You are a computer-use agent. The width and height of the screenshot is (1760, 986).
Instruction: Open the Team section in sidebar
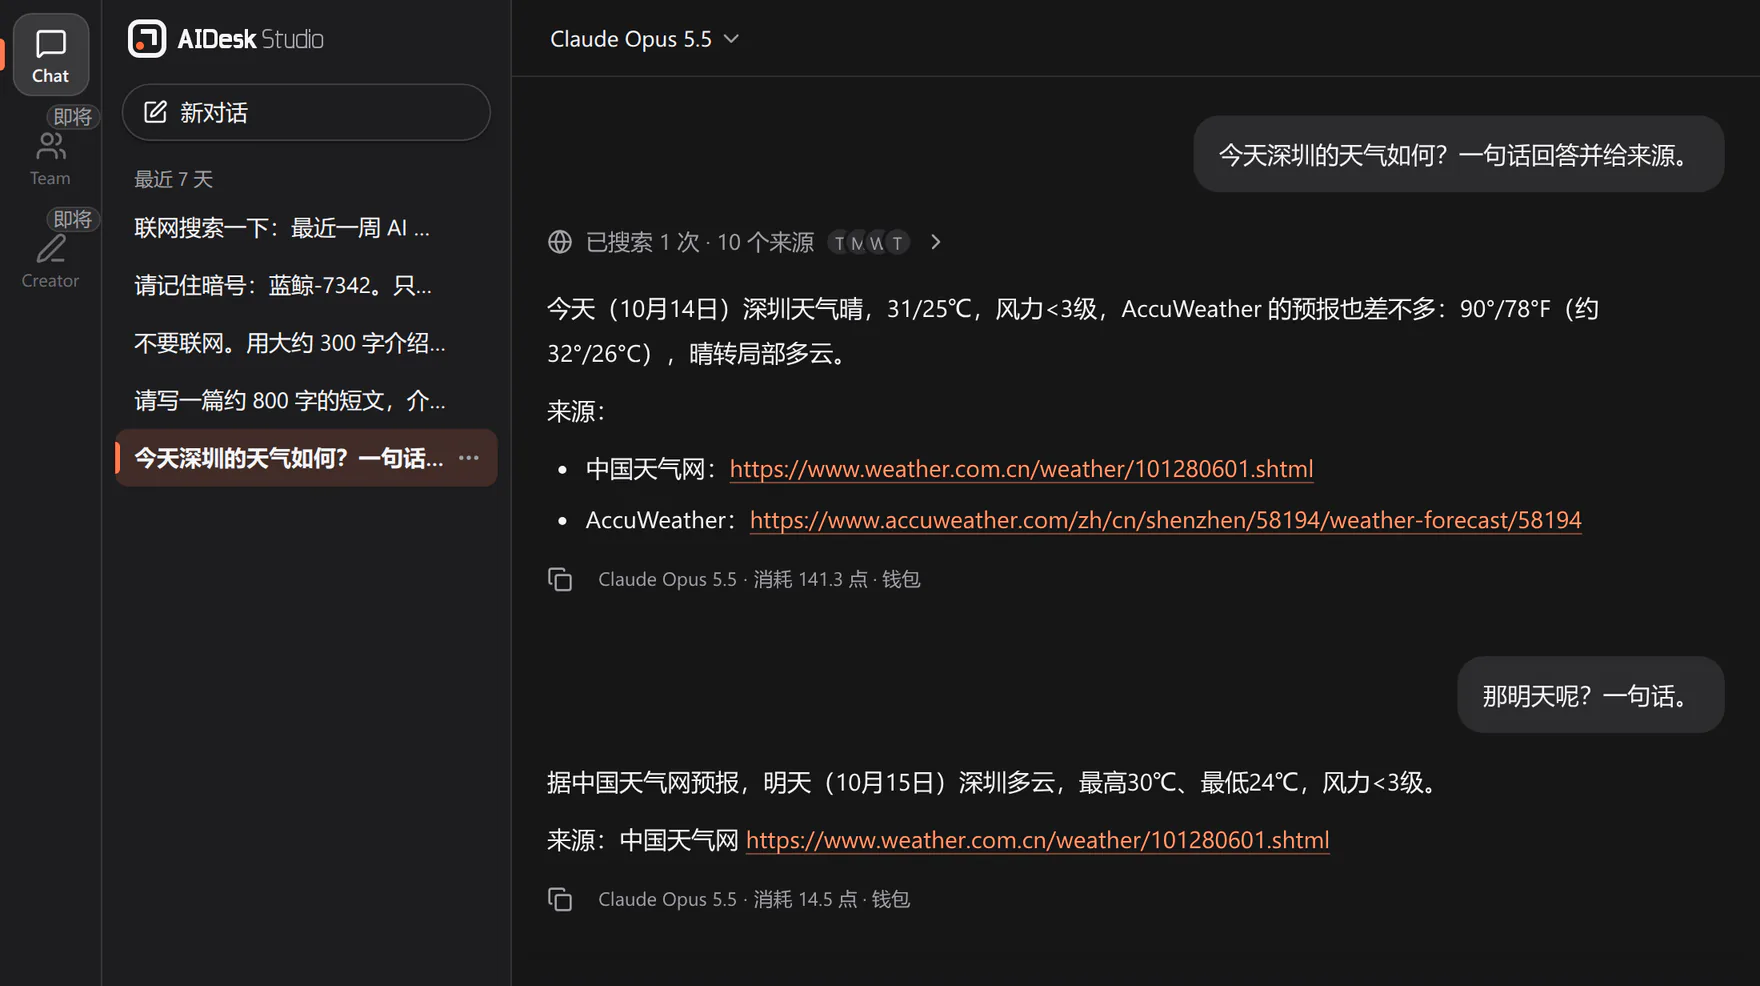tap(50, 158)
